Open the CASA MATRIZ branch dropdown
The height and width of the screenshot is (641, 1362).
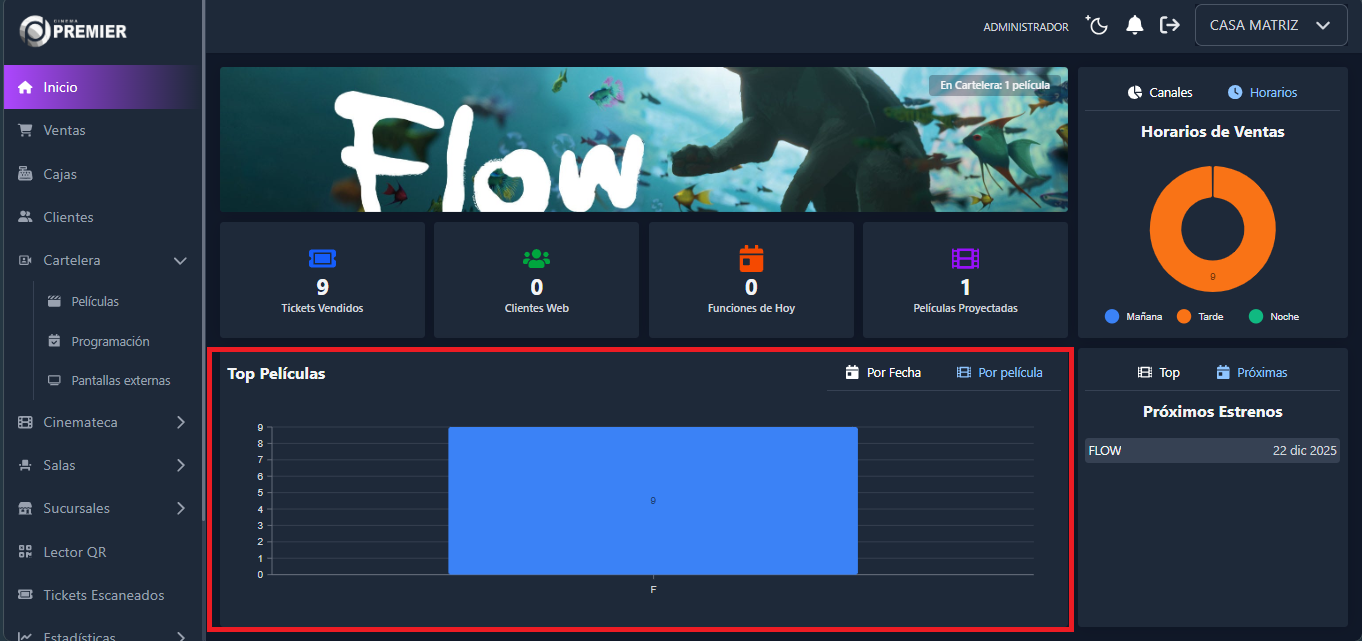1270,26
